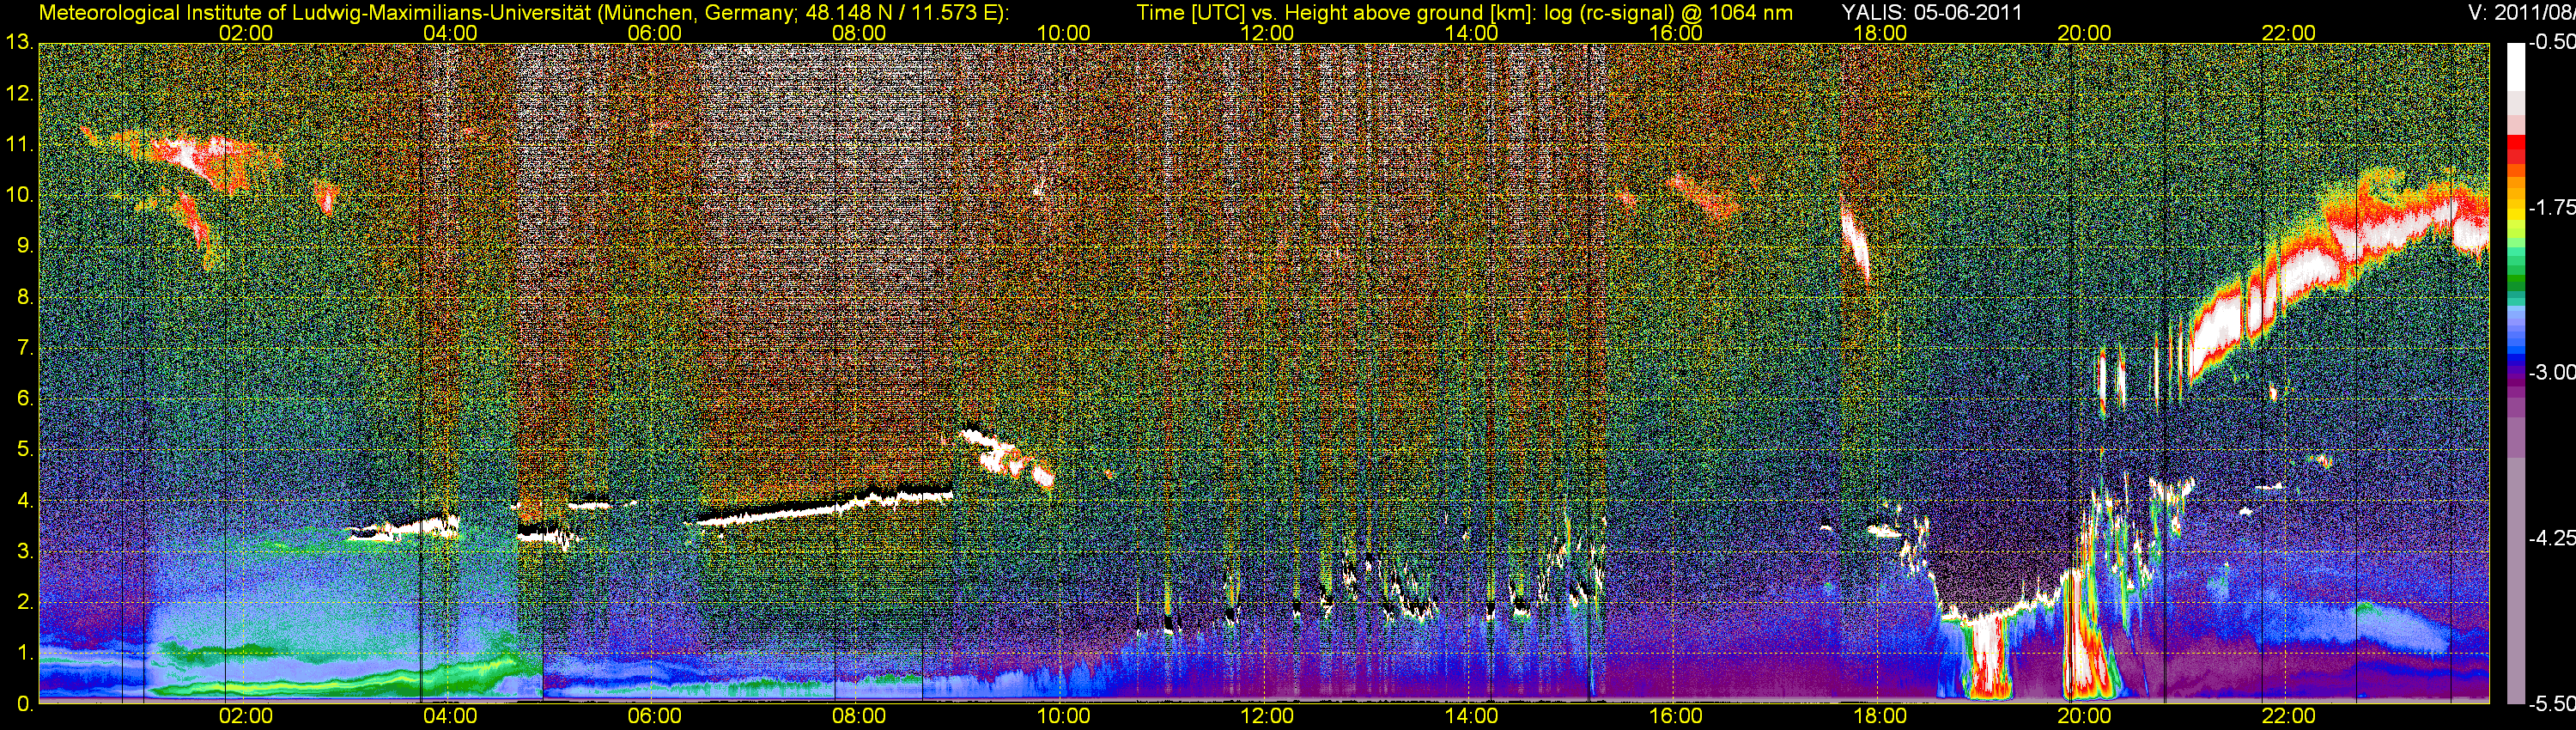Viewport: 2576px width, 730px height.
Task: Click the -3.00 color scale value
Action: (x=2551, y=372)
